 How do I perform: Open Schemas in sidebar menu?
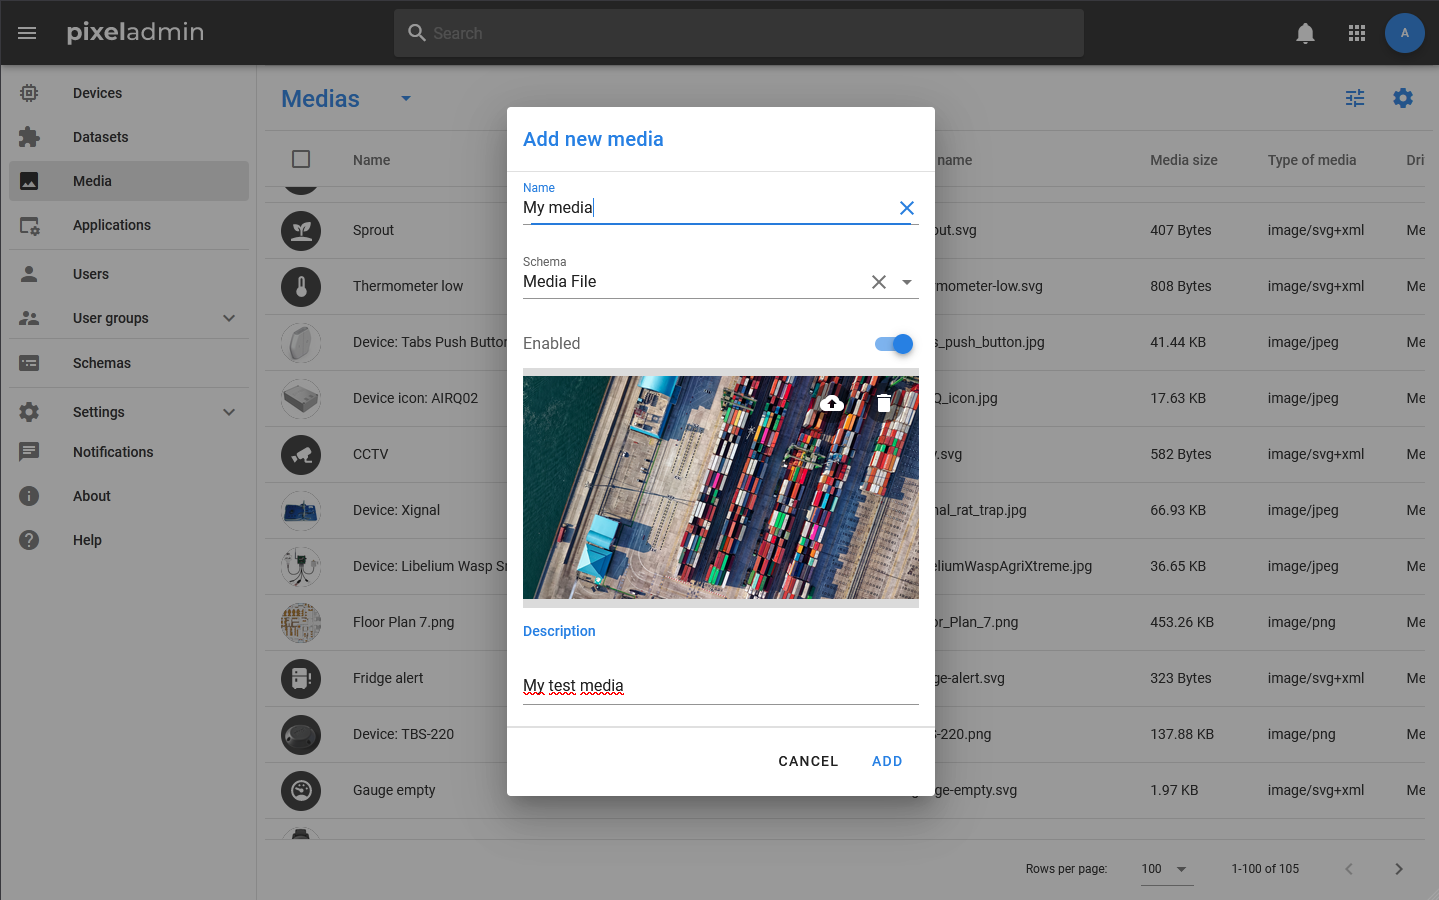[102, 363]
